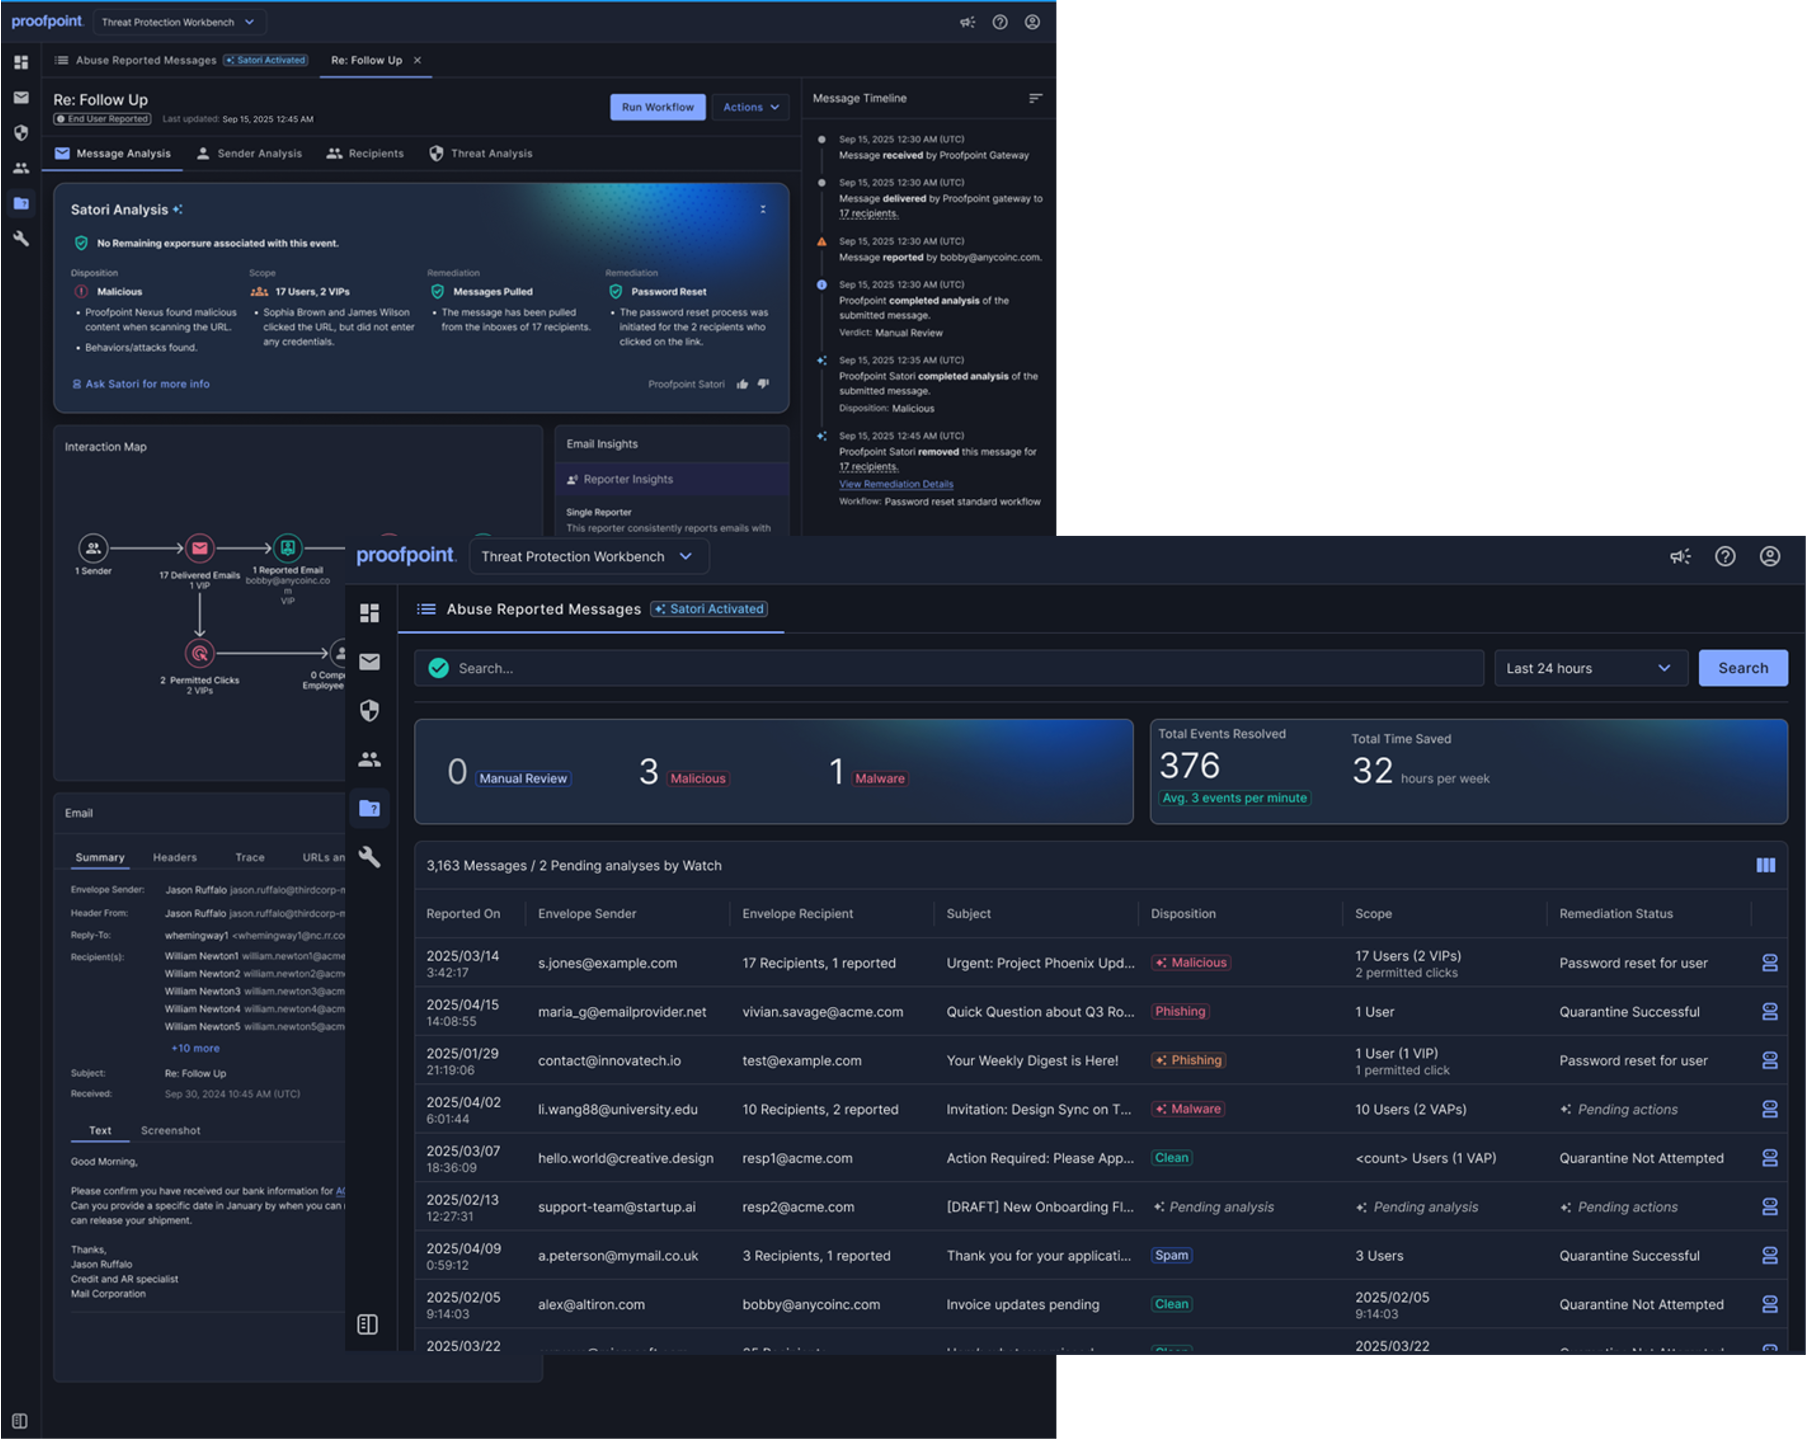Open the wrench tools icon in front sidebar
This screenshot has height=1440, width=1808.
pos(370,857)
